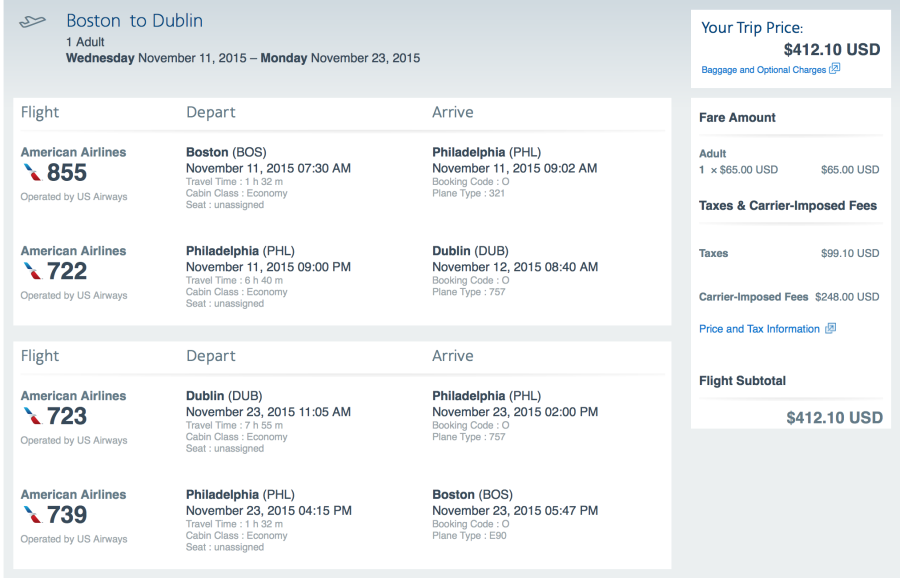
Task: Click the American Airlines logo for flight 739
Action: pos(32,515)
